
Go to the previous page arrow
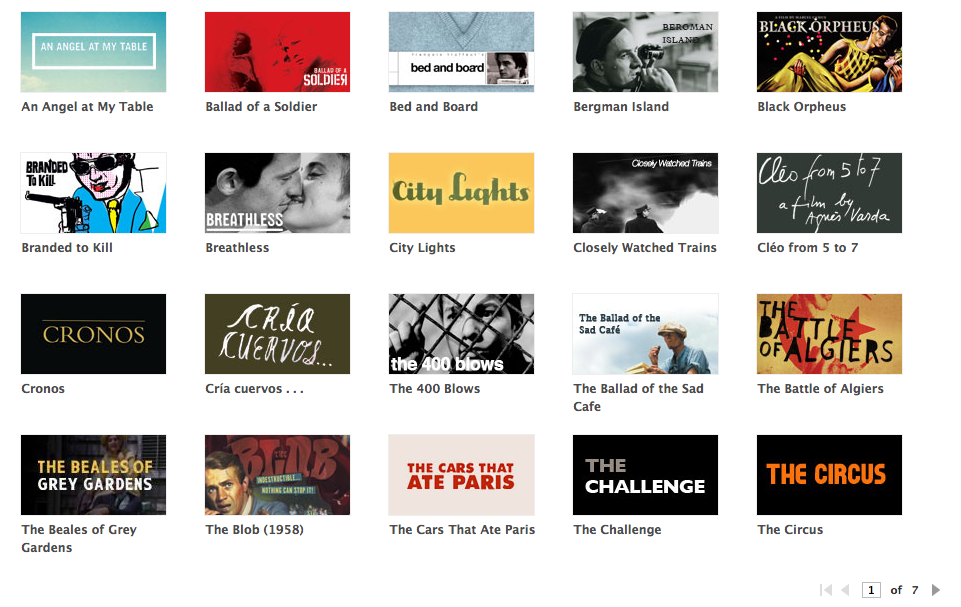[845, 590]
